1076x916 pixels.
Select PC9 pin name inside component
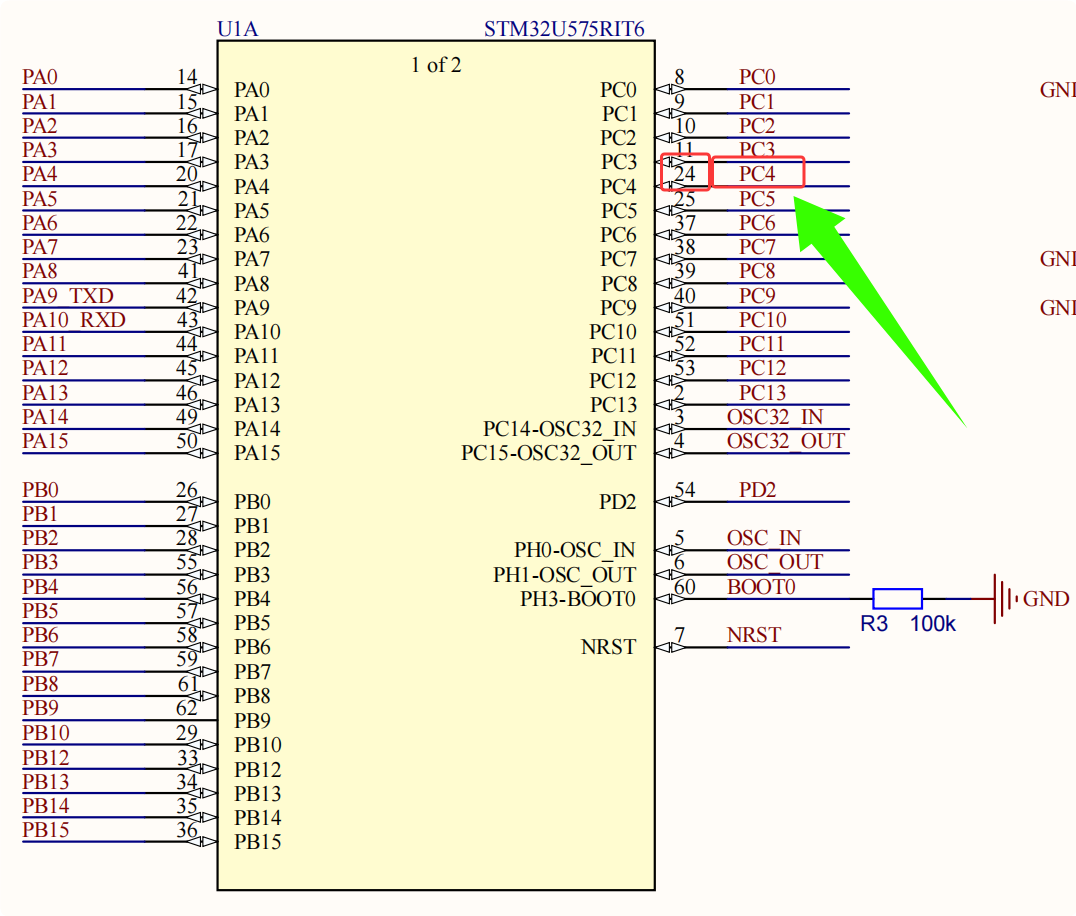tap(618, 308)
